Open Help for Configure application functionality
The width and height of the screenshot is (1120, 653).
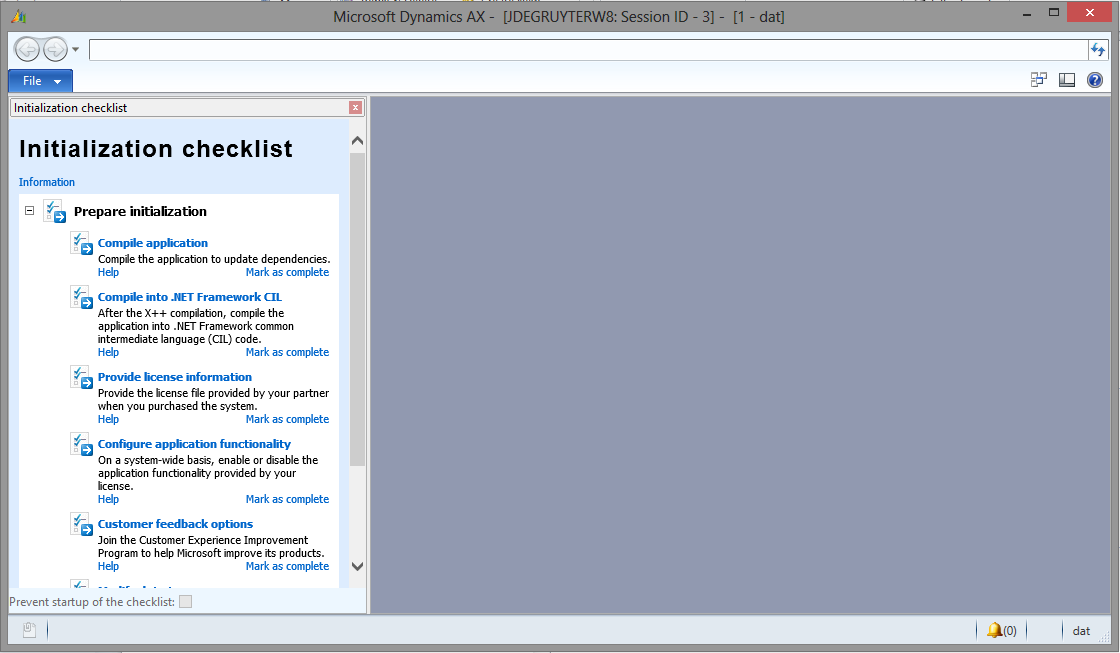pyautogui.click(x=108, y=499)
